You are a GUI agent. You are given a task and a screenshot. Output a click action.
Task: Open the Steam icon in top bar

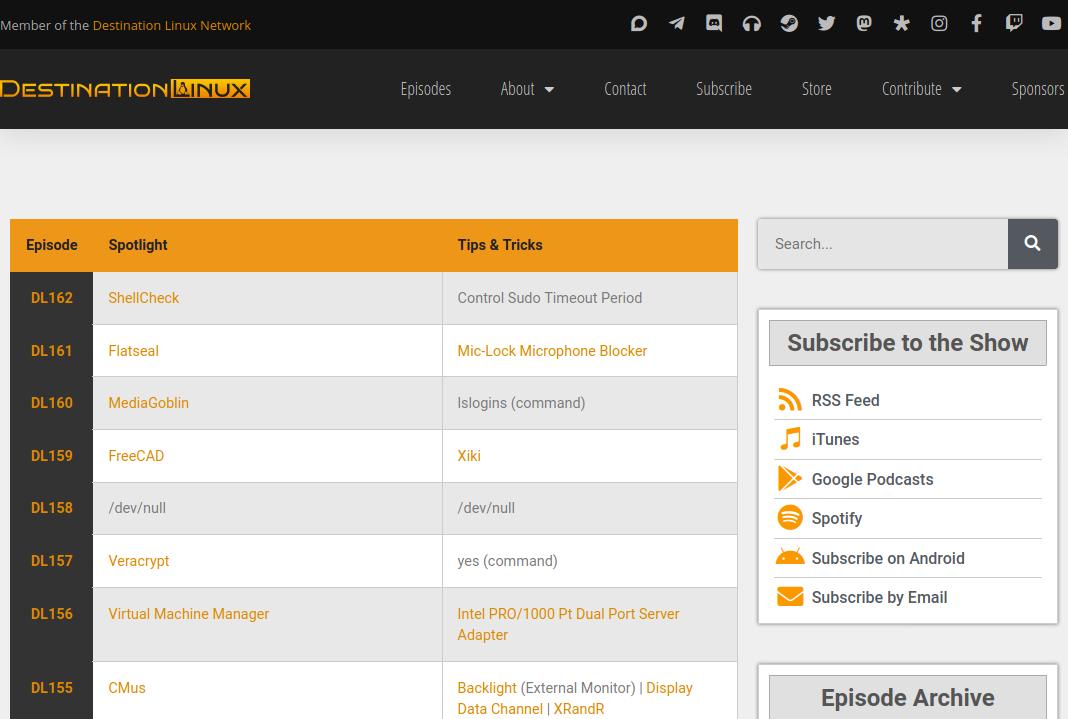[x=789, y=24]
